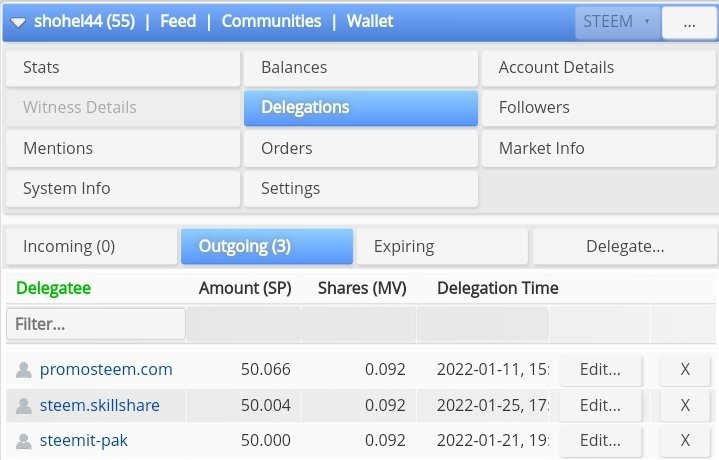Open the shohel44 (55) account link
Viewport: 719px width, 460px height.
coord(84,21)
